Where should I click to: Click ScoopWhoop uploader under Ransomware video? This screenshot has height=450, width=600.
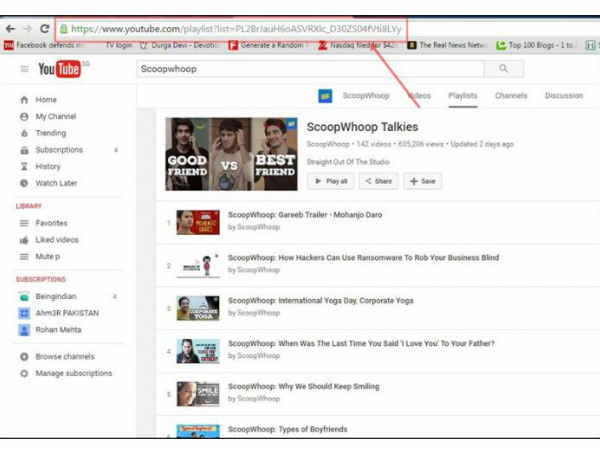(258, 270)
